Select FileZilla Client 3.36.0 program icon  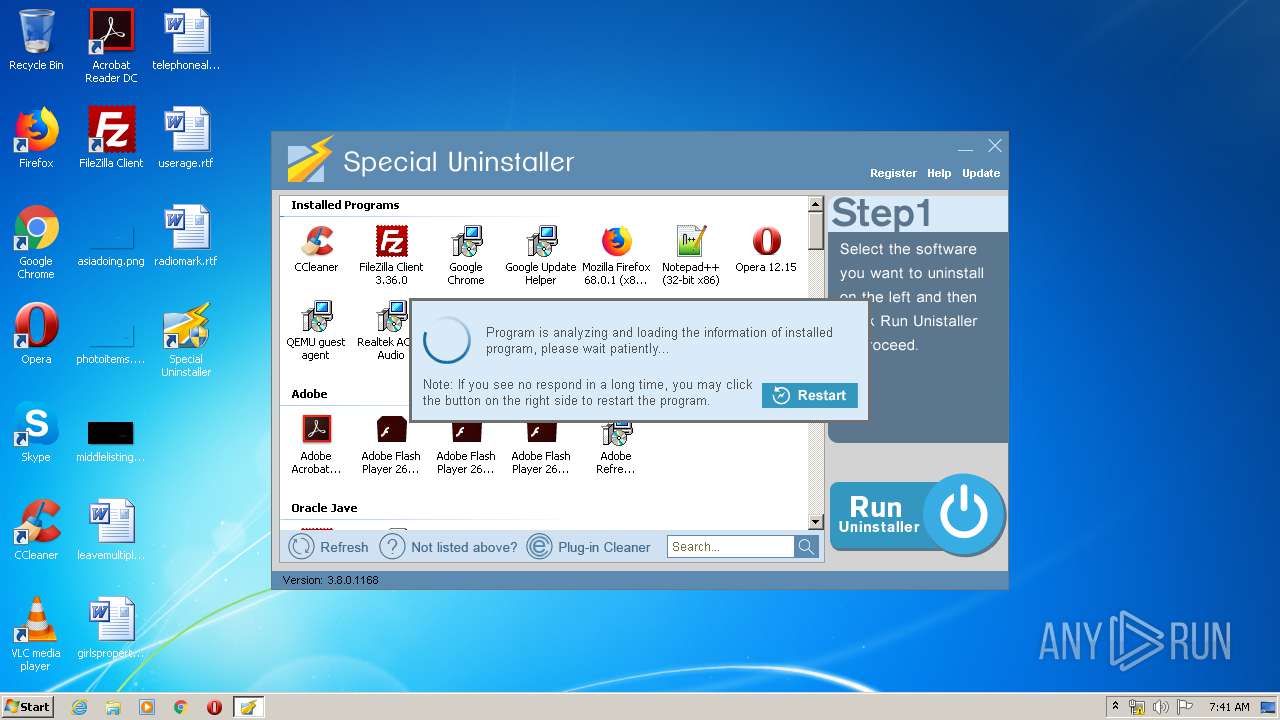pos(391,255)
